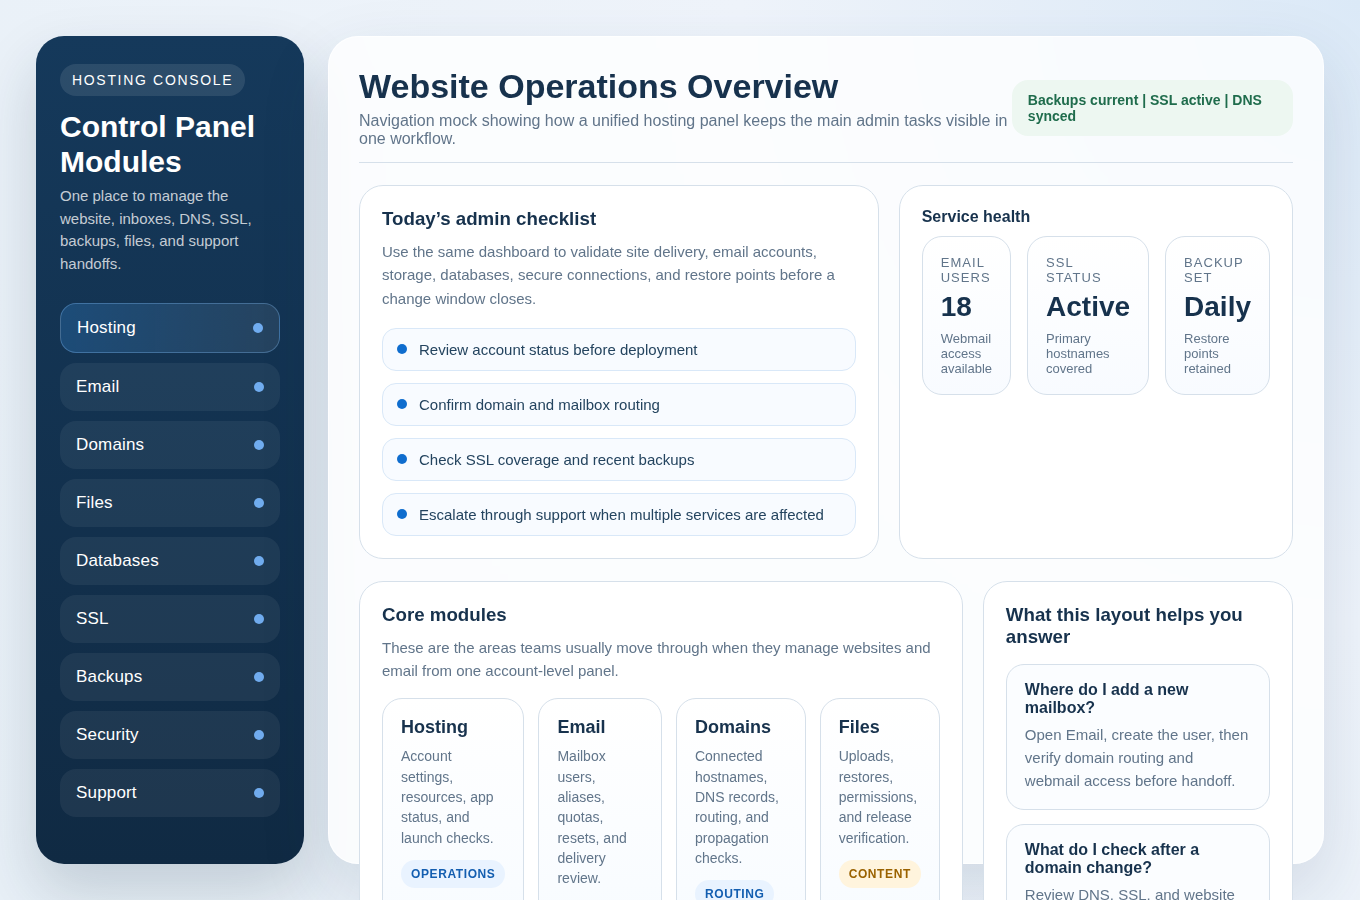The width and height of the screenshot is (1360, 900).
Task: Open the Support sidebar module
Action: click(170, 793)
